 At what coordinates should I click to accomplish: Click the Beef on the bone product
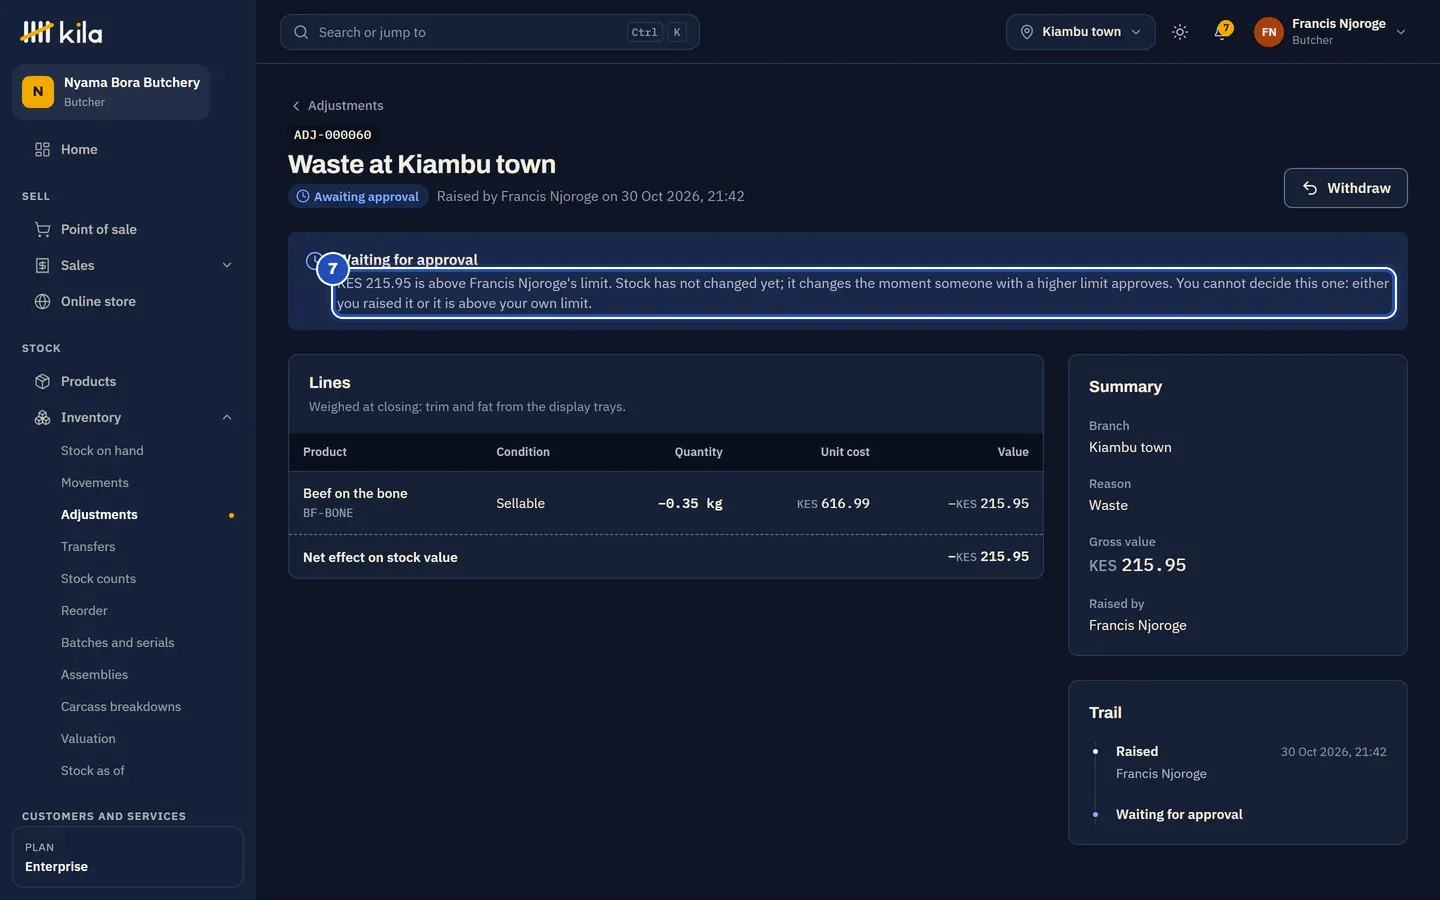click(x=355, y=493)
